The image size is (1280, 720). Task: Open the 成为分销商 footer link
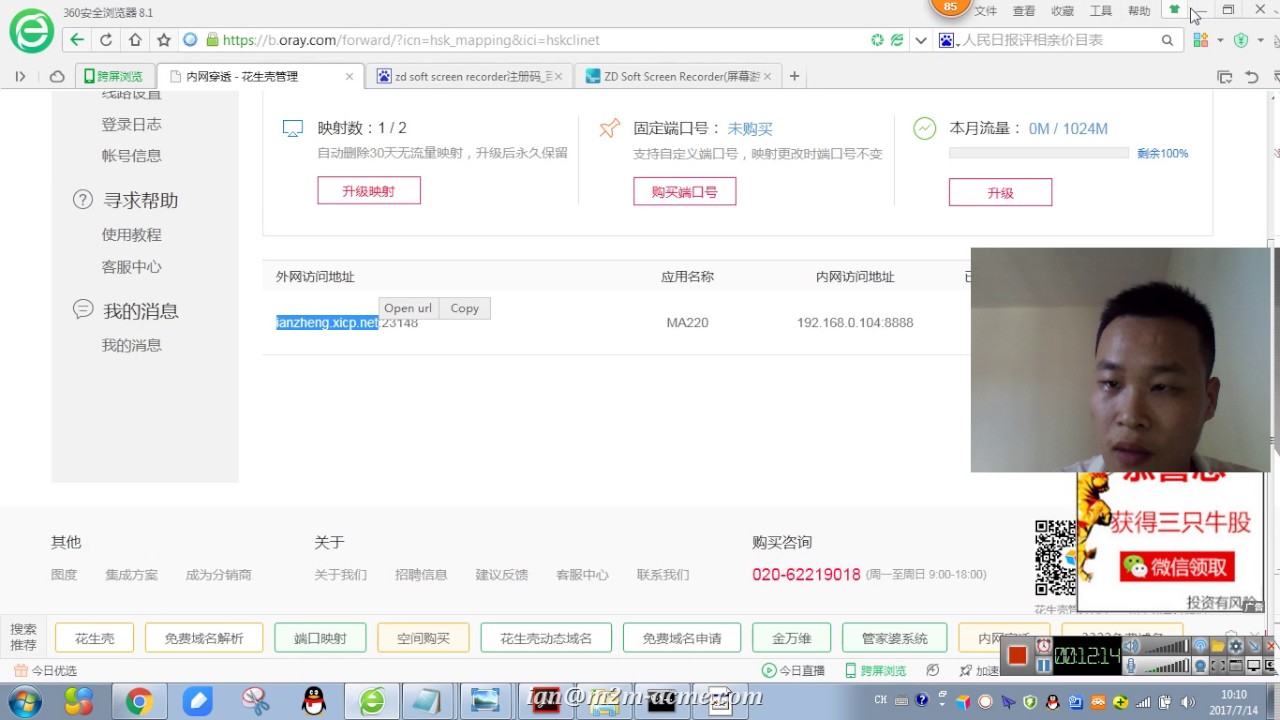(x=218, y=575)
